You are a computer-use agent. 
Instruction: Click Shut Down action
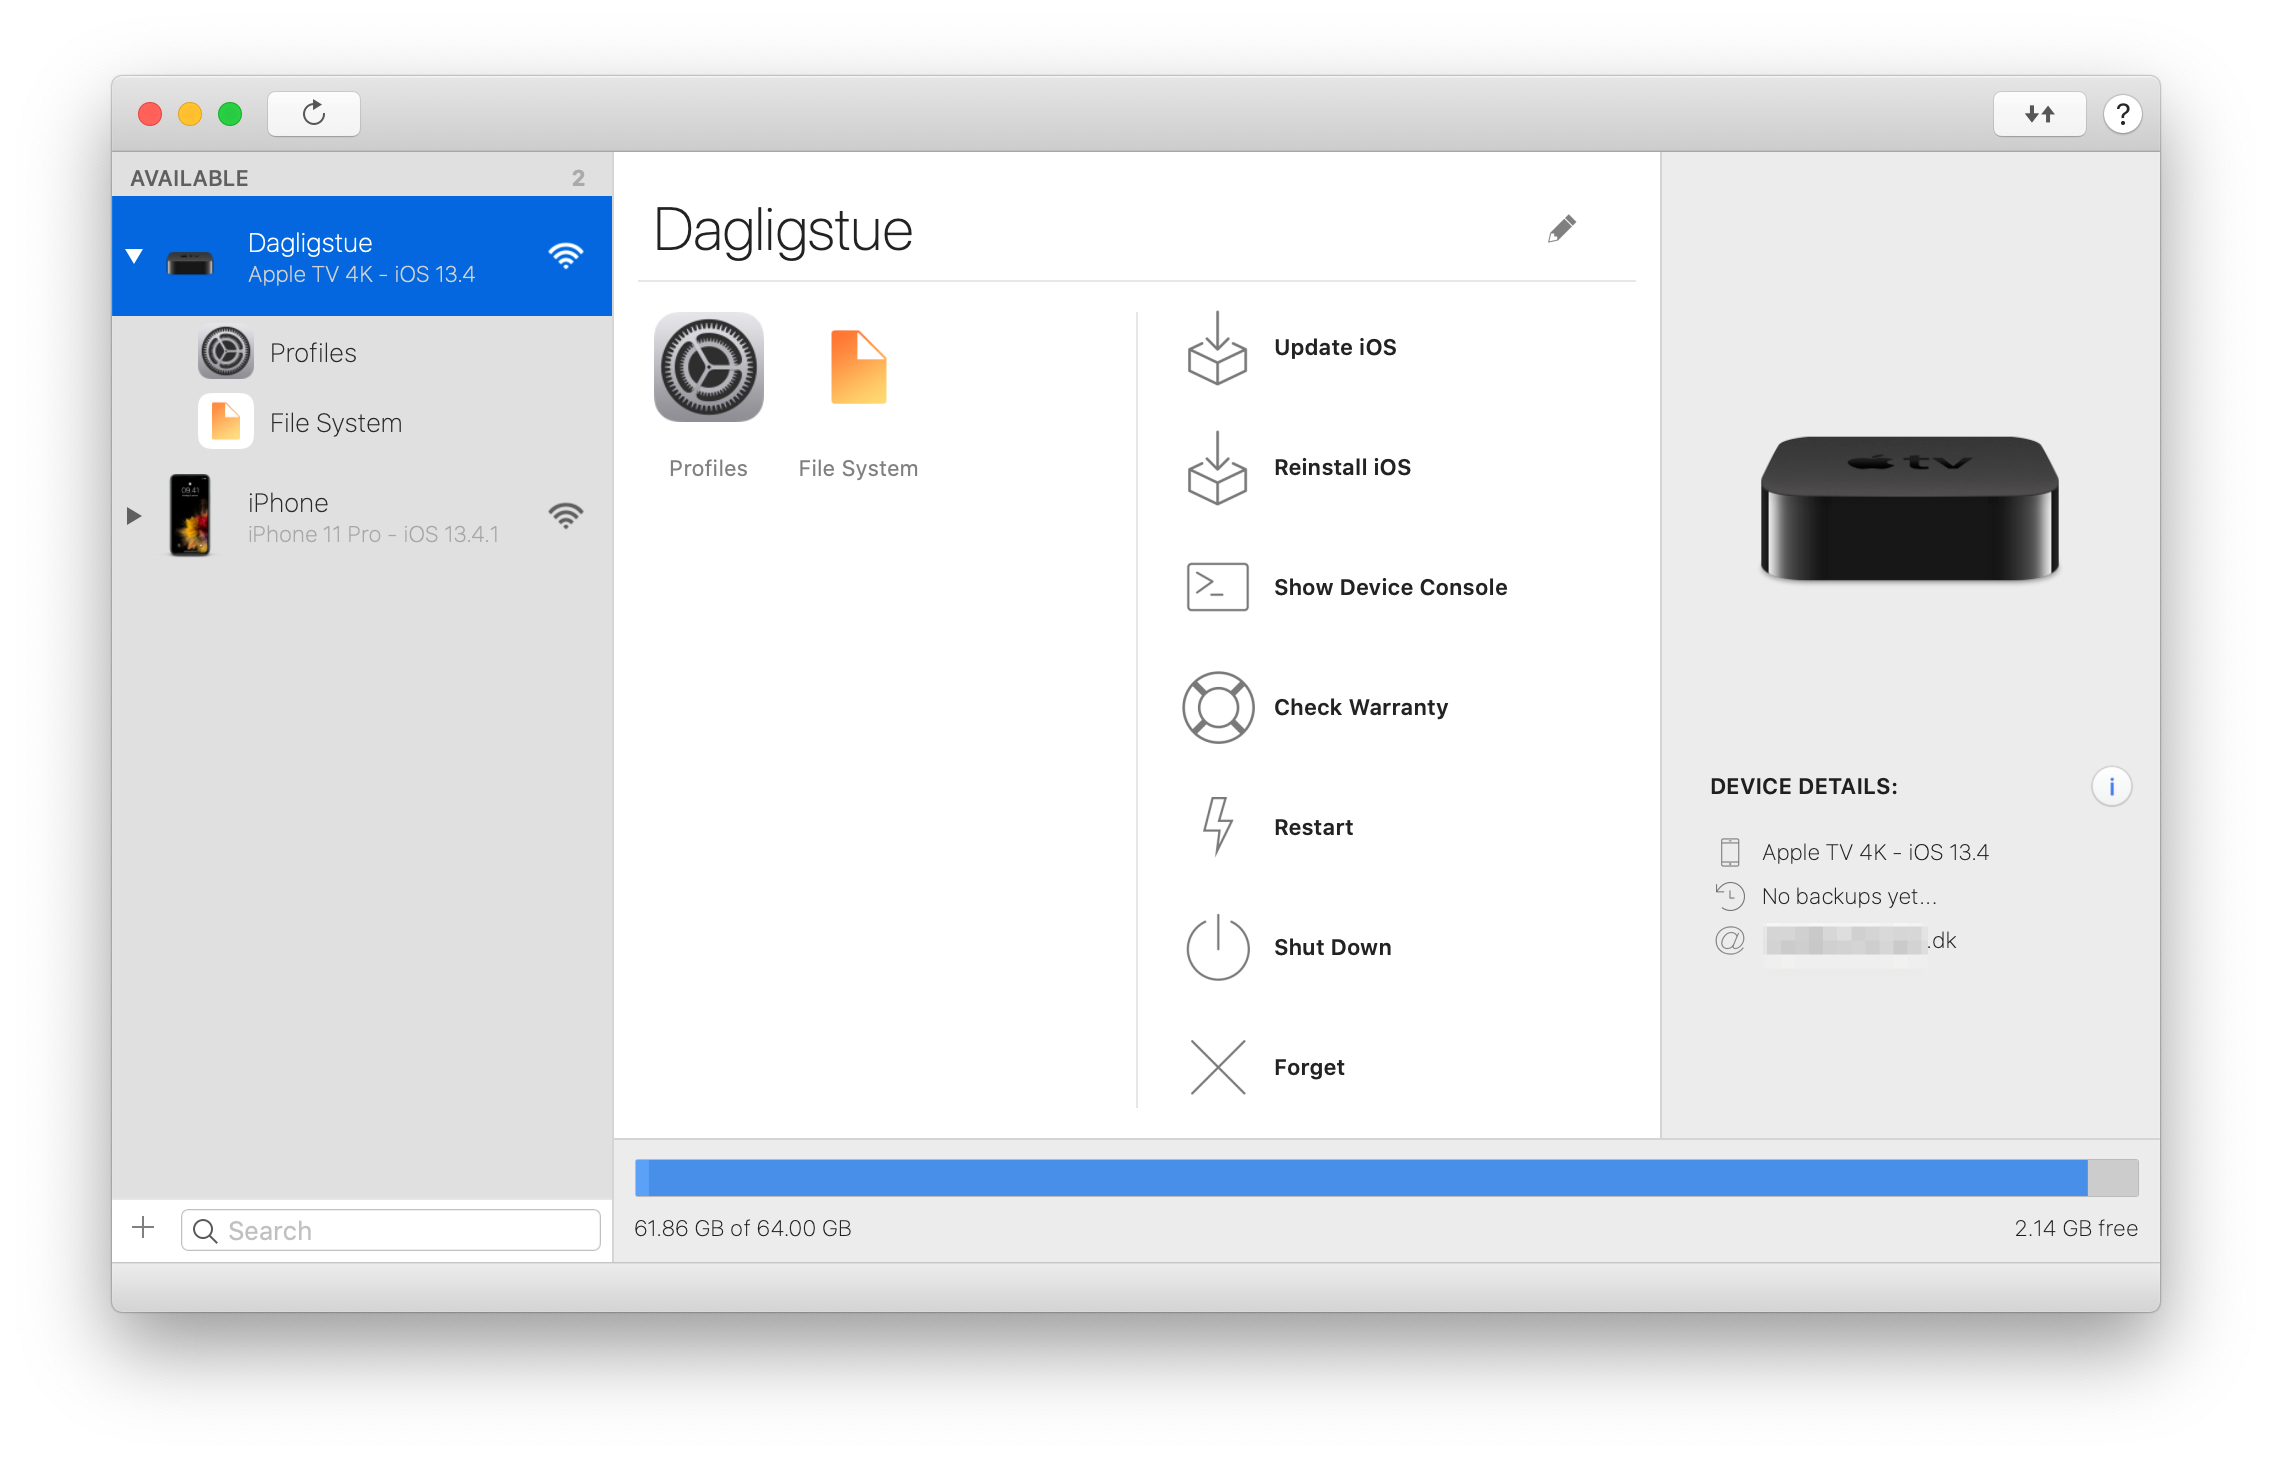(x=1332, y=947)
